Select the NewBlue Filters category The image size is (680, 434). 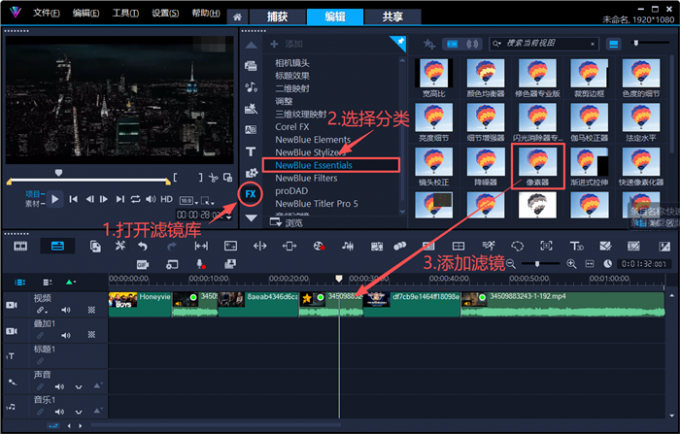click(306, 178)
